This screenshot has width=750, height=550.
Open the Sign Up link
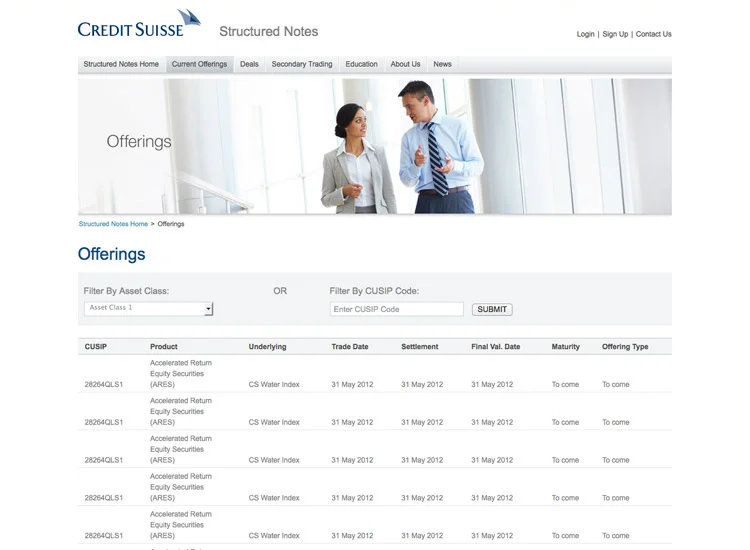615,34
